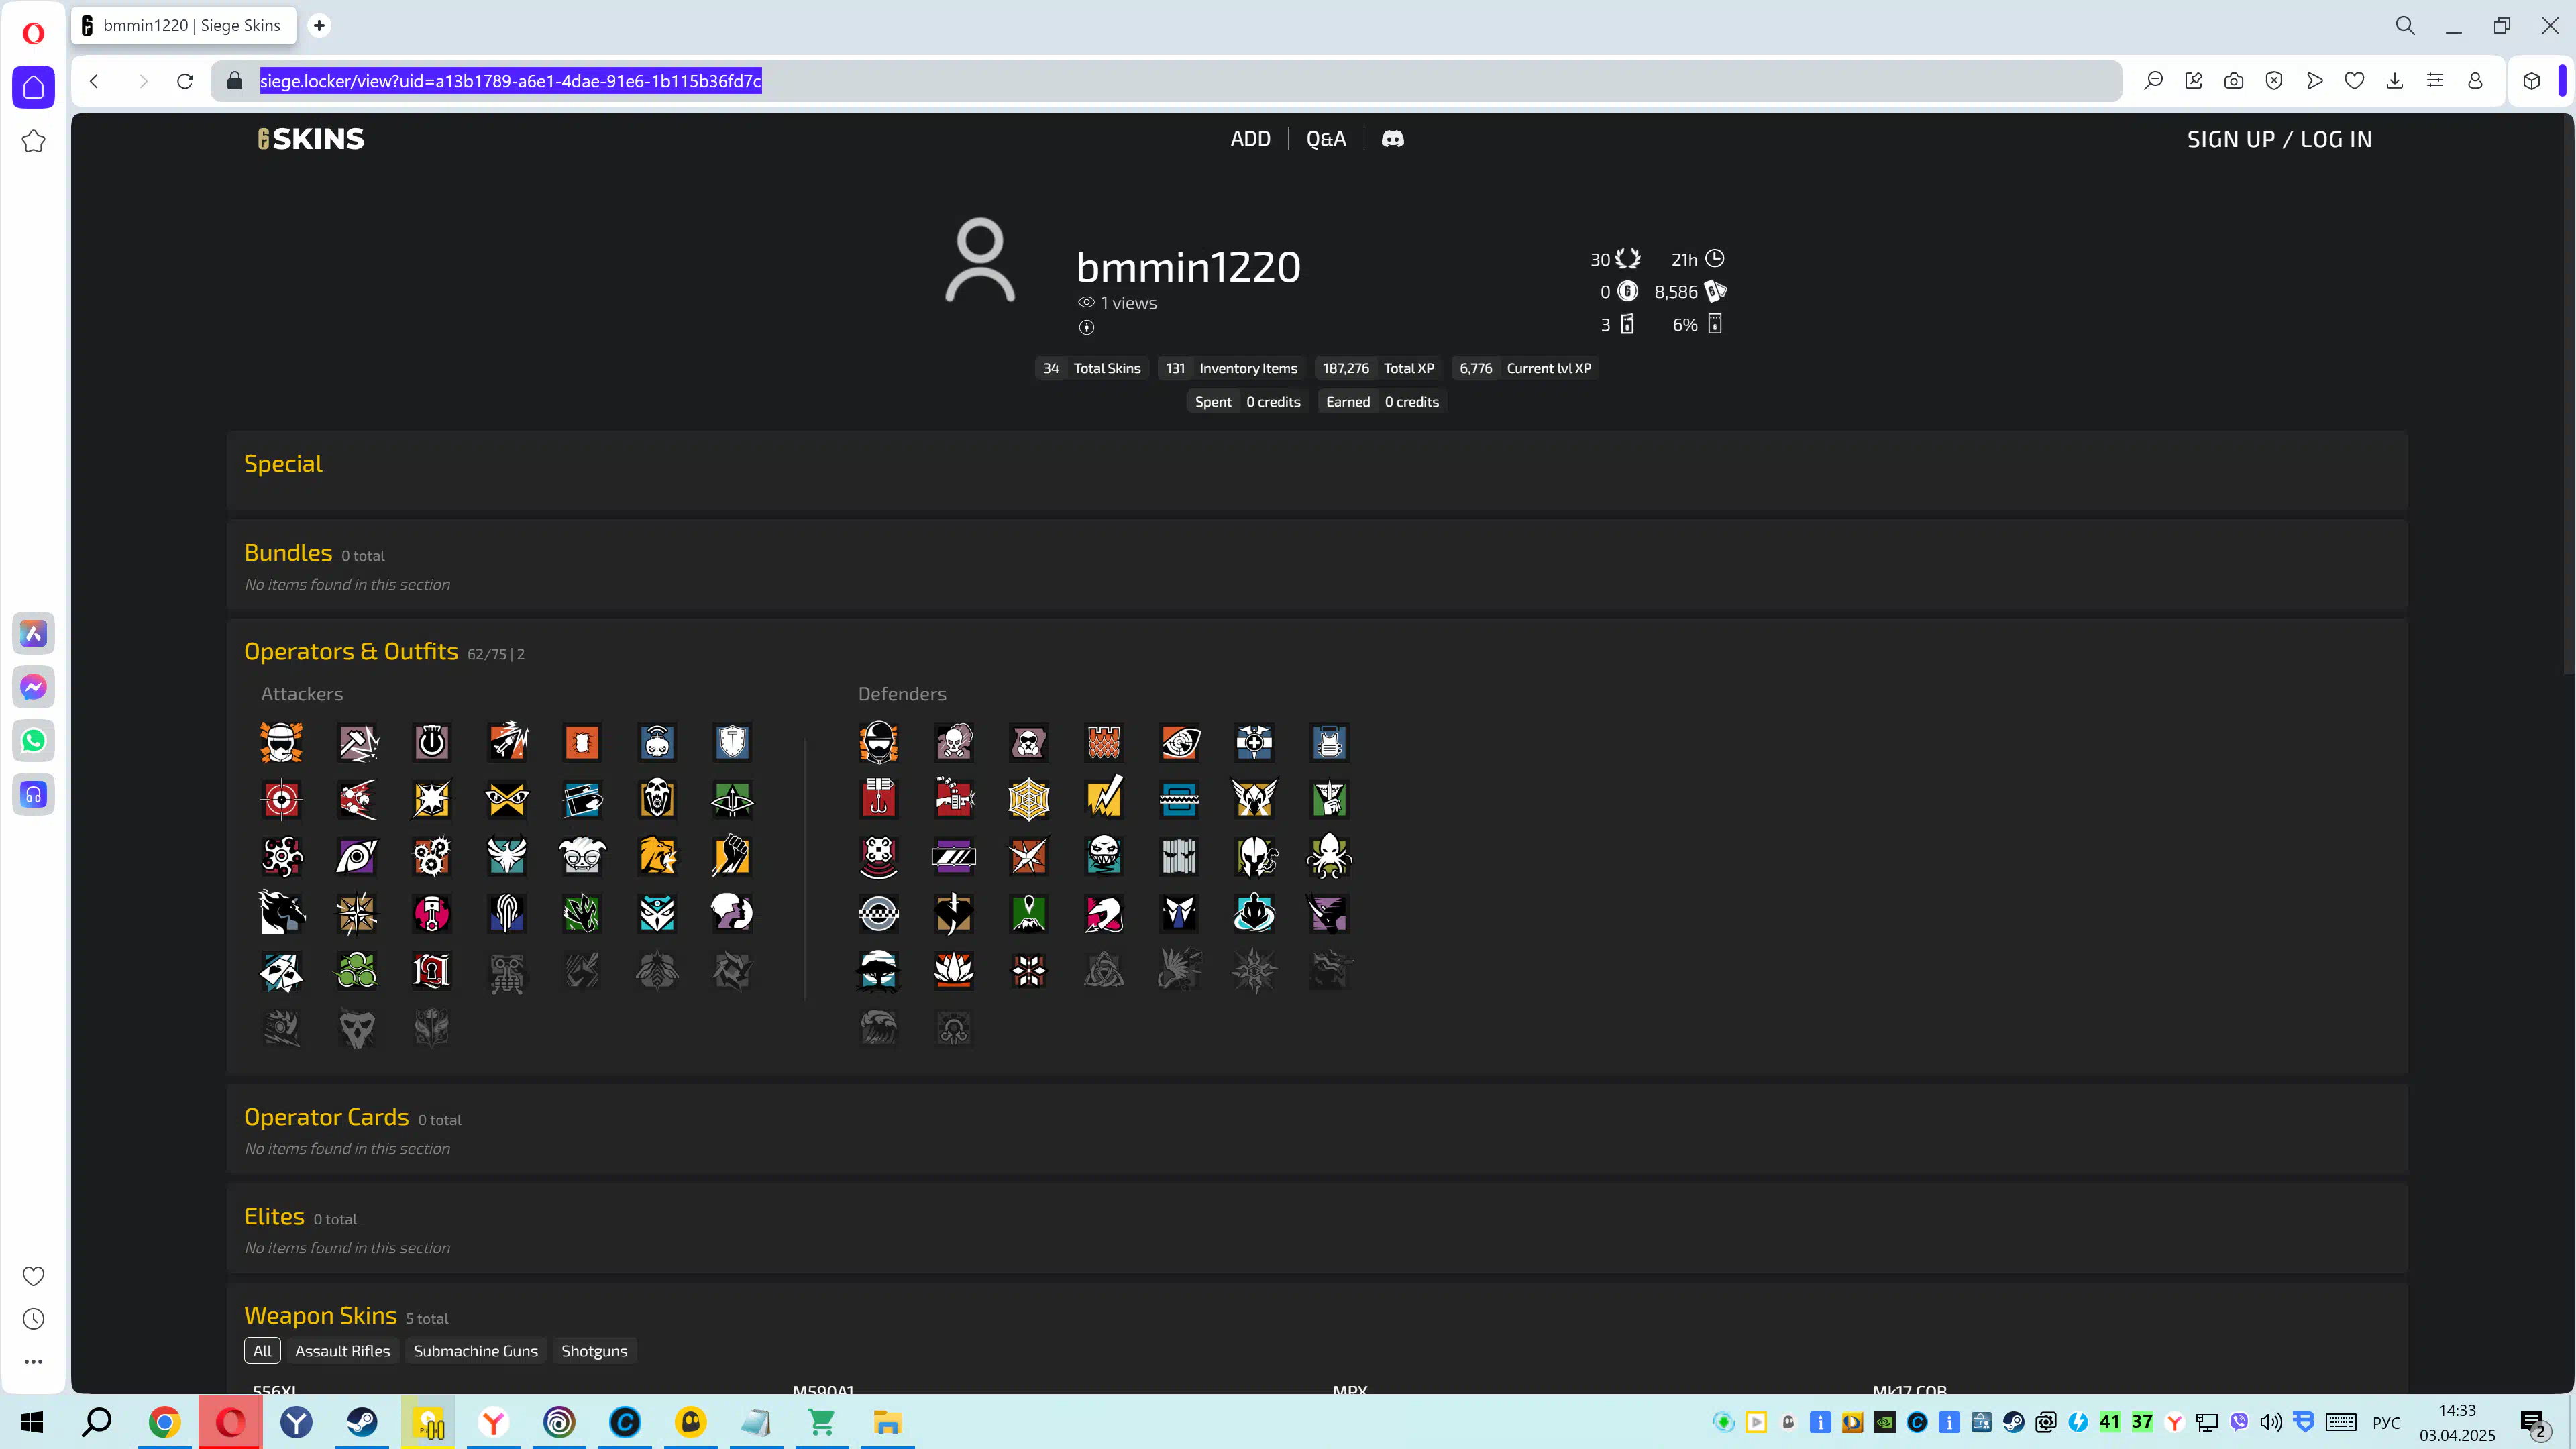Open the ADD menu item
The image size is (2576, 1449).
[x=1250, y=139]
